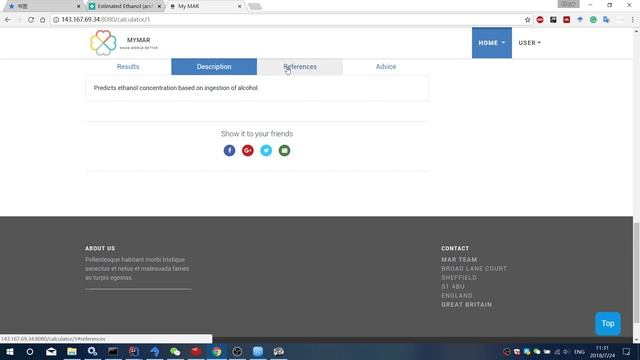640x360 pixels.
Task: Click the SHEFFIELD address line
Action: pos(459,278)
